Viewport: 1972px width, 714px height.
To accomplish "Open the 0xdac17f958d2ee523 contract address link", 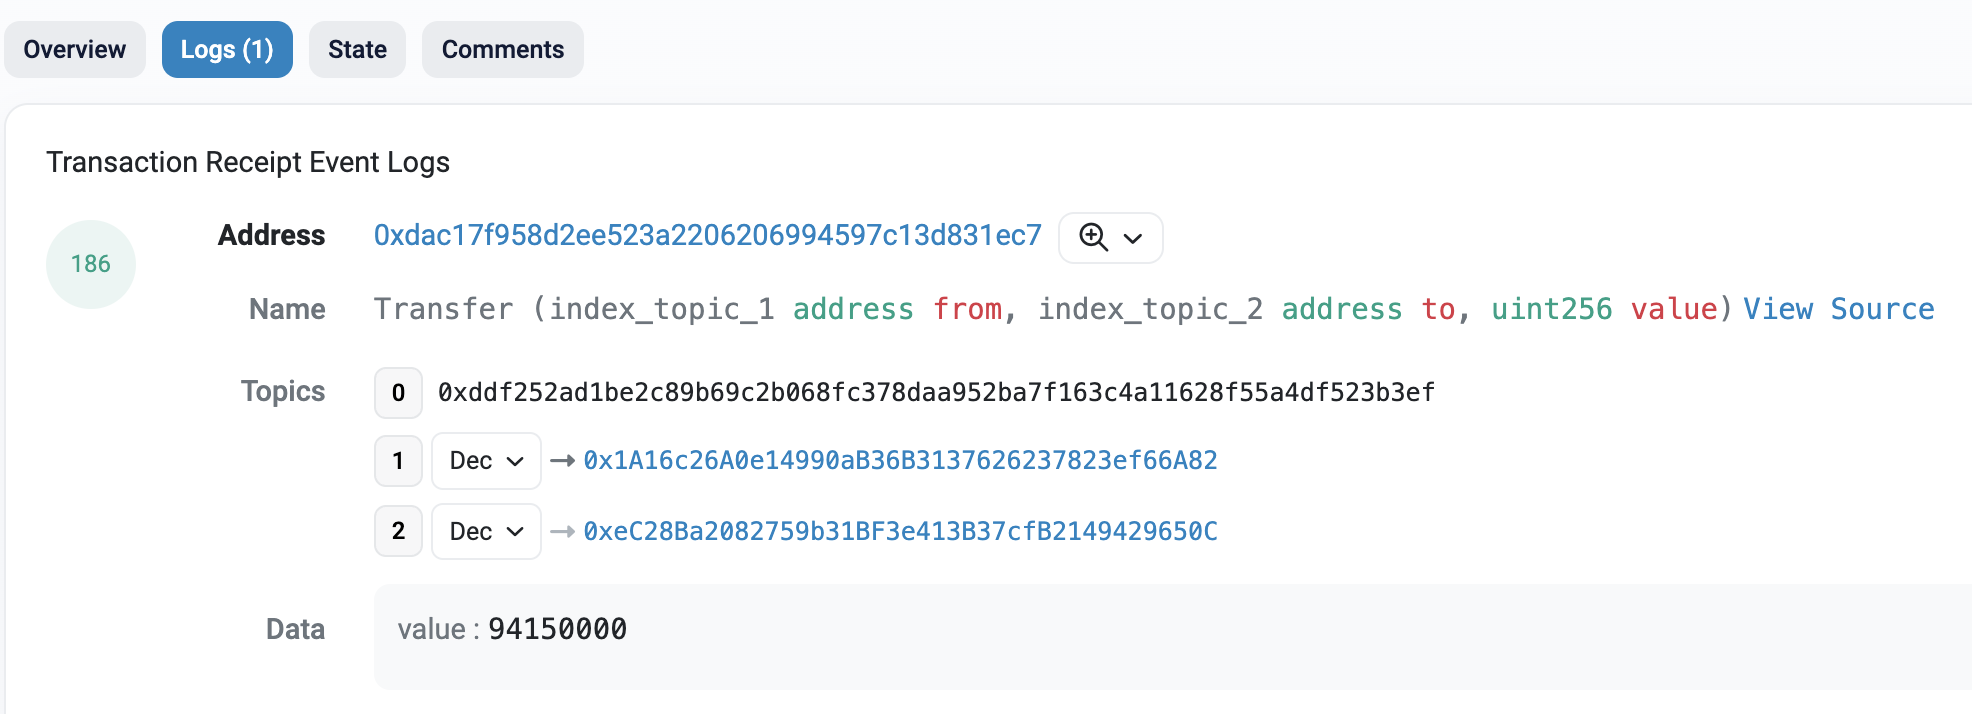I will pos(708,235).
